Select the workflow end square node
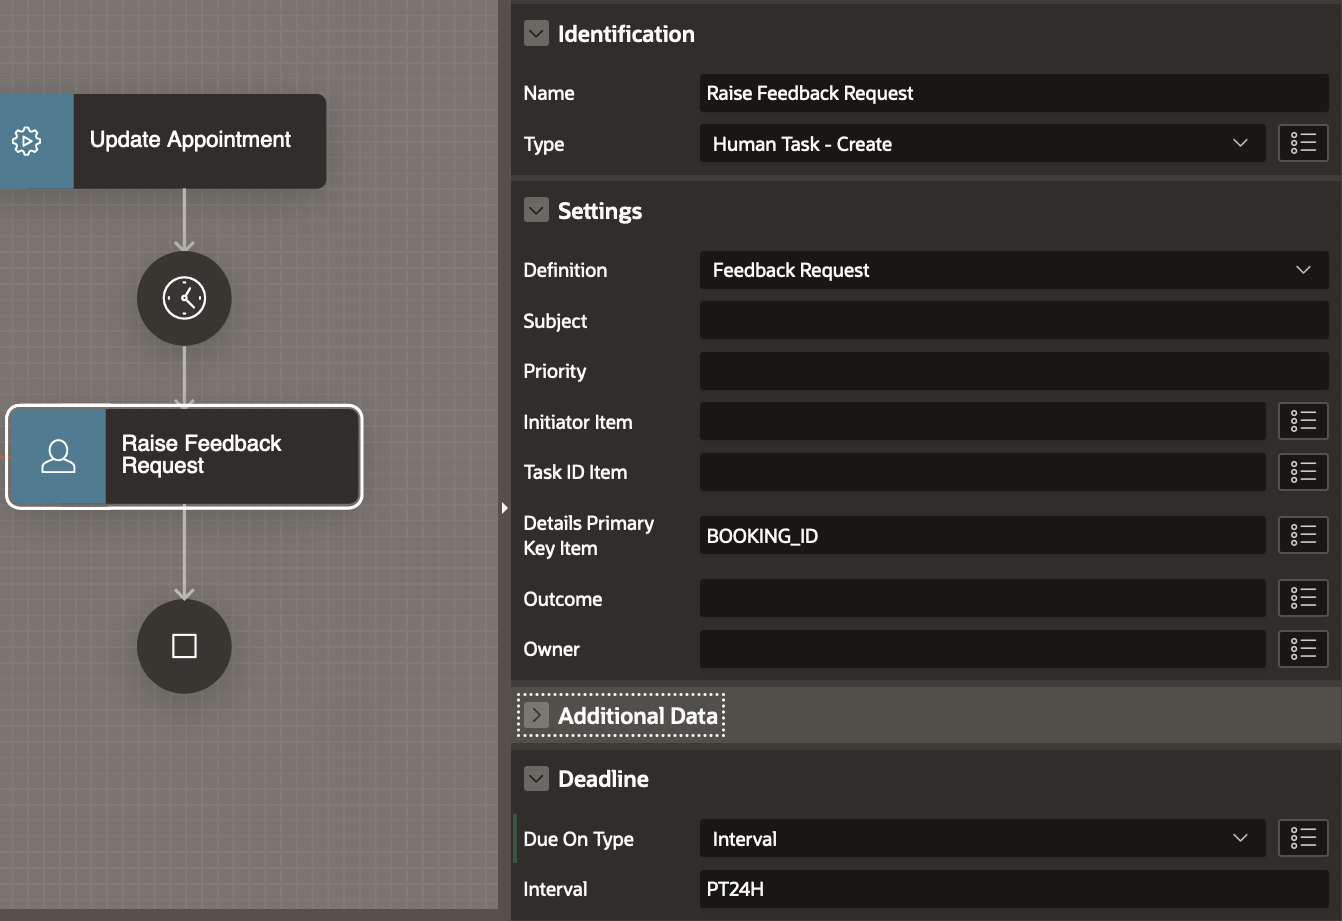 (184, 646)
